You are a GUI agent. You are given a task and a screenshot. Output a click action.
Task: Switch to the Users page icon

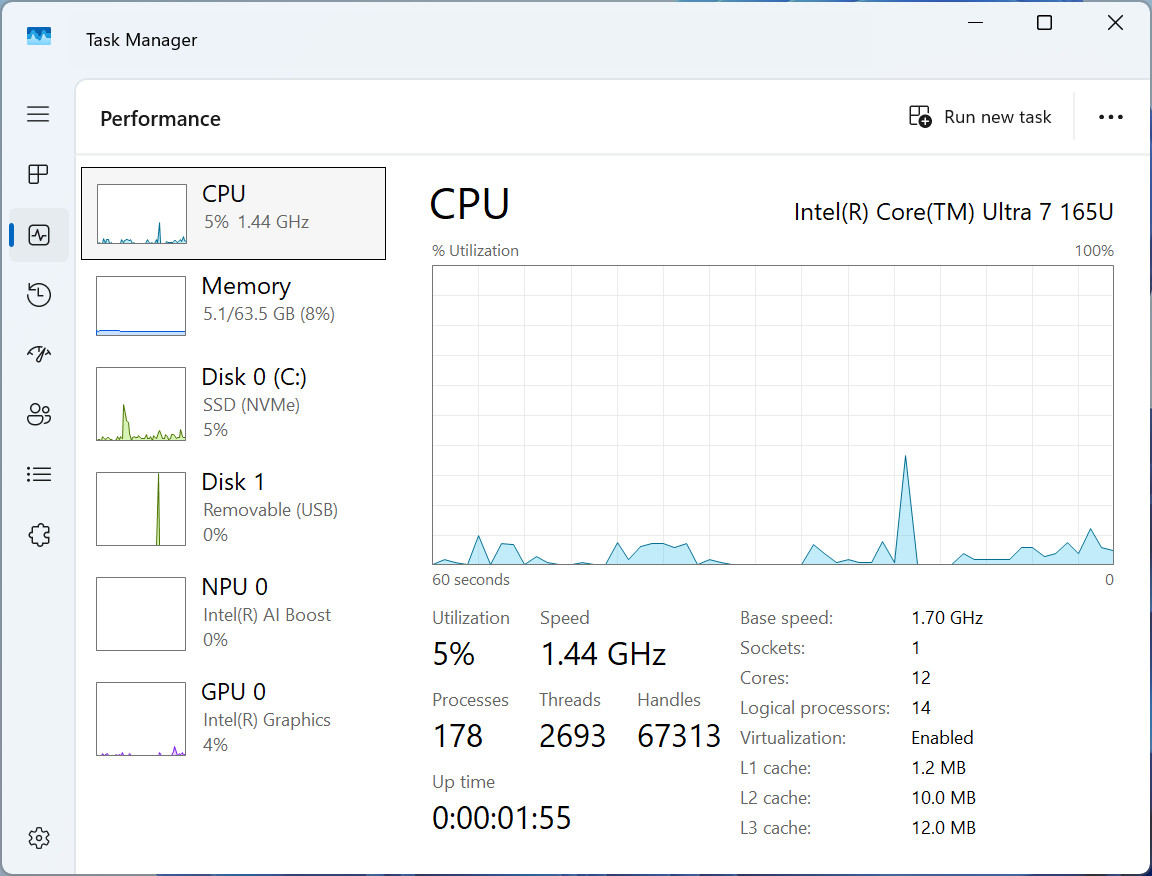point(39,414)
